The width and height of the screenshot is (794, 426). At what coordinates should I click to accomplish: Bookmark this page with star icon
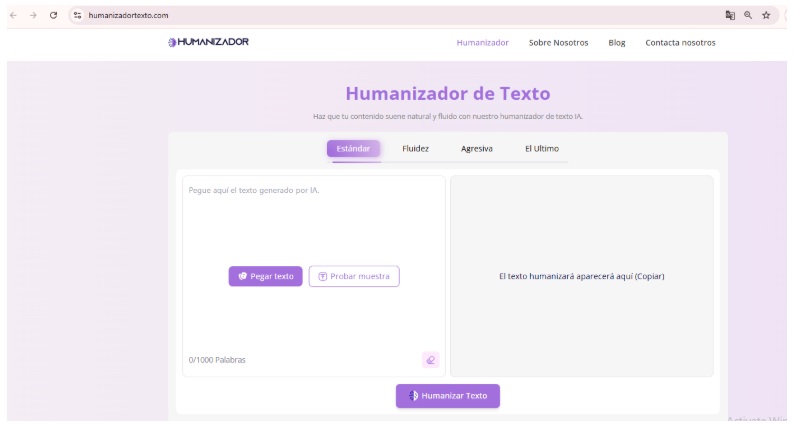[x=766, y=15]
